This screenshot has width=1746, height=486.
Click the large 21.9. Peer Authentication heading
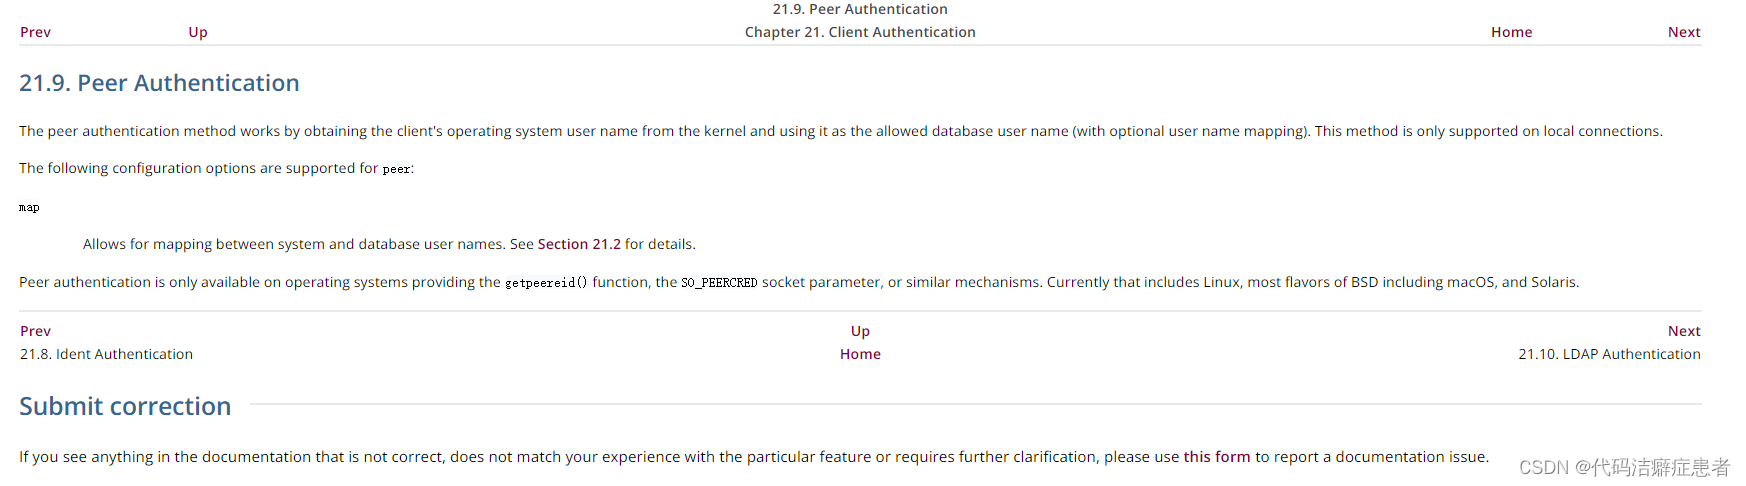click(x=159, y=83)
